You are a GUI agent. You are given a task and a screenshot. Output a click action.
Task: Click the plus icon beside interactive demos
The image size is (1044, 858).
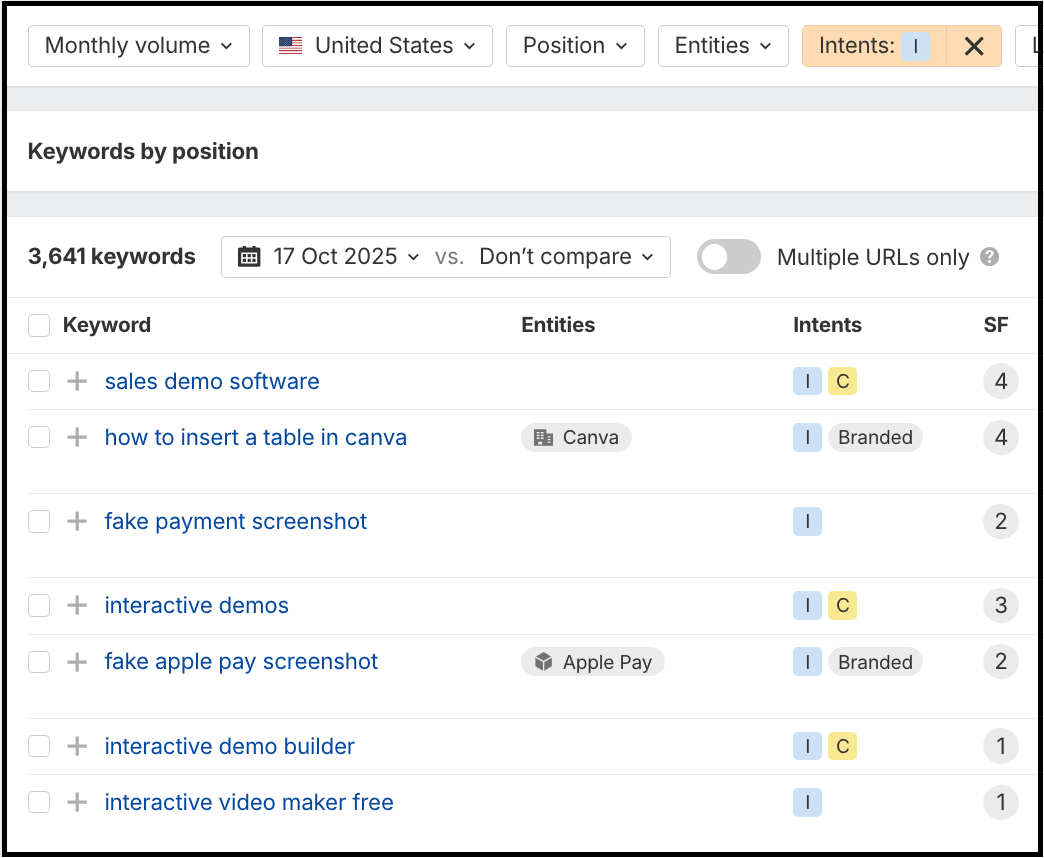pos(77,605)
